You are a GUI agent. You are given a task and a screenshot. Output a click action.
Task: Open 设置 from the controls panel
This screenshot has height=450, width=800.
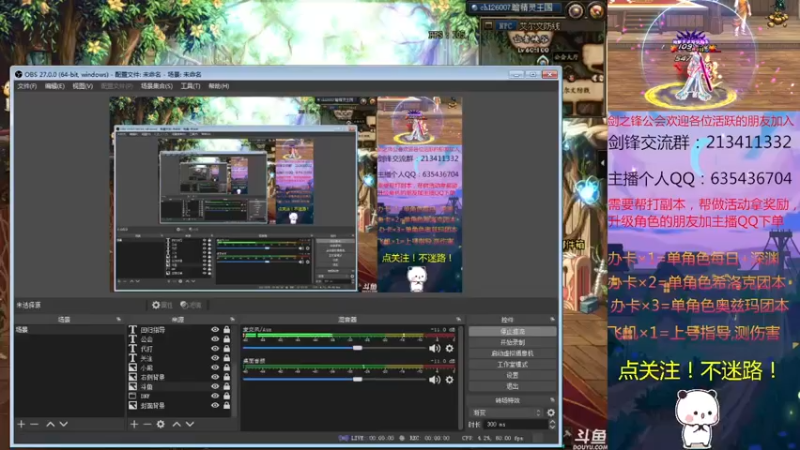coord(512,375)
